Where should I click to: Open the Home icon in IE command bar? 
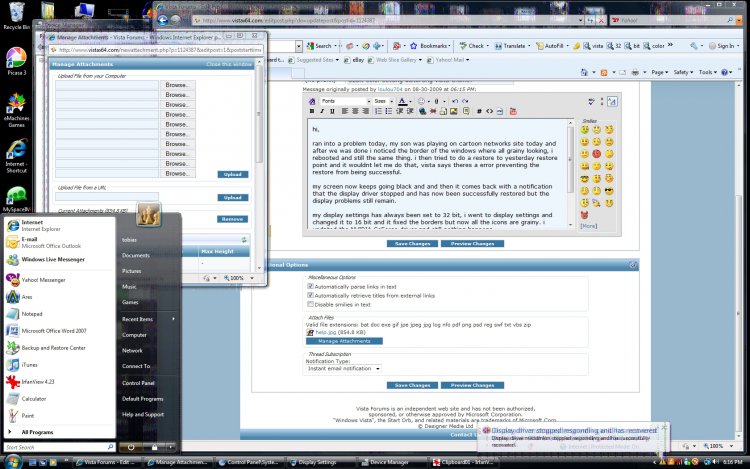(x=584, y=72)
